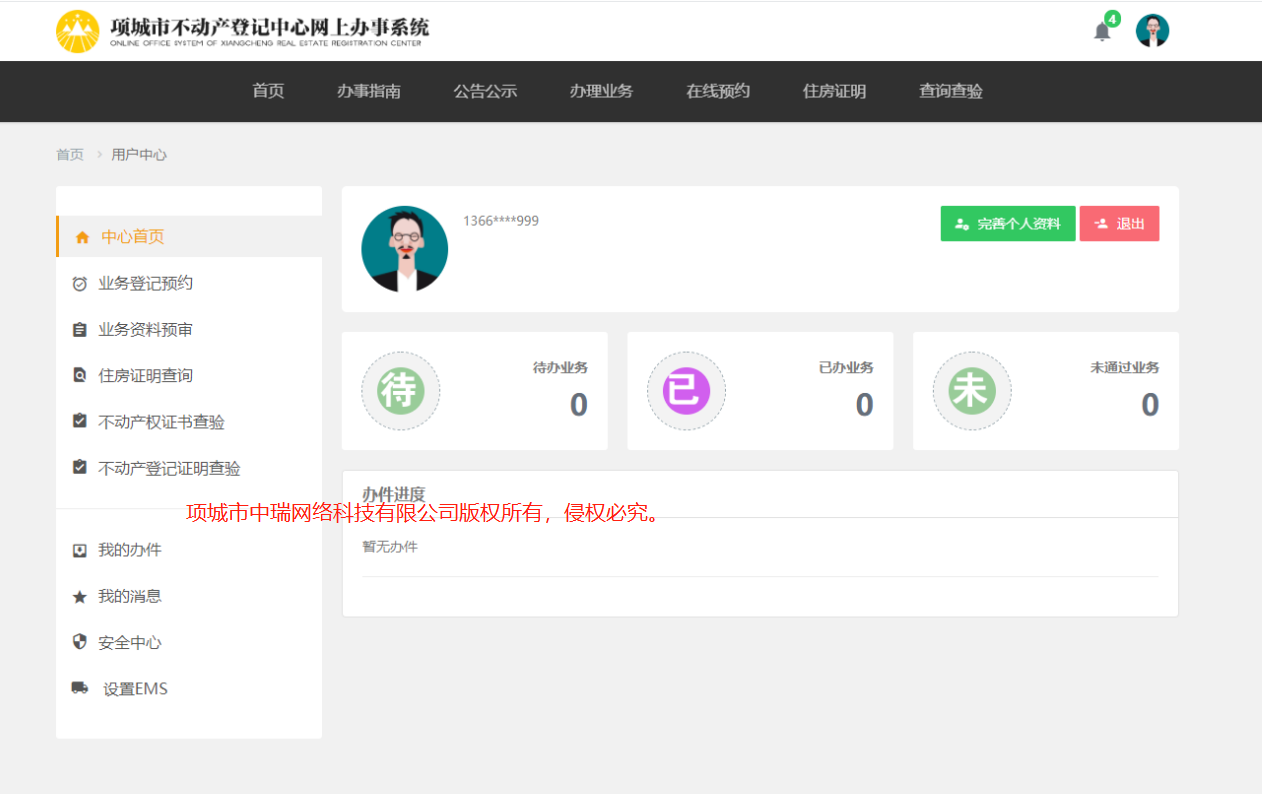
Task: Open 安全中心 sidebar entry
Action: pos(129,643)
